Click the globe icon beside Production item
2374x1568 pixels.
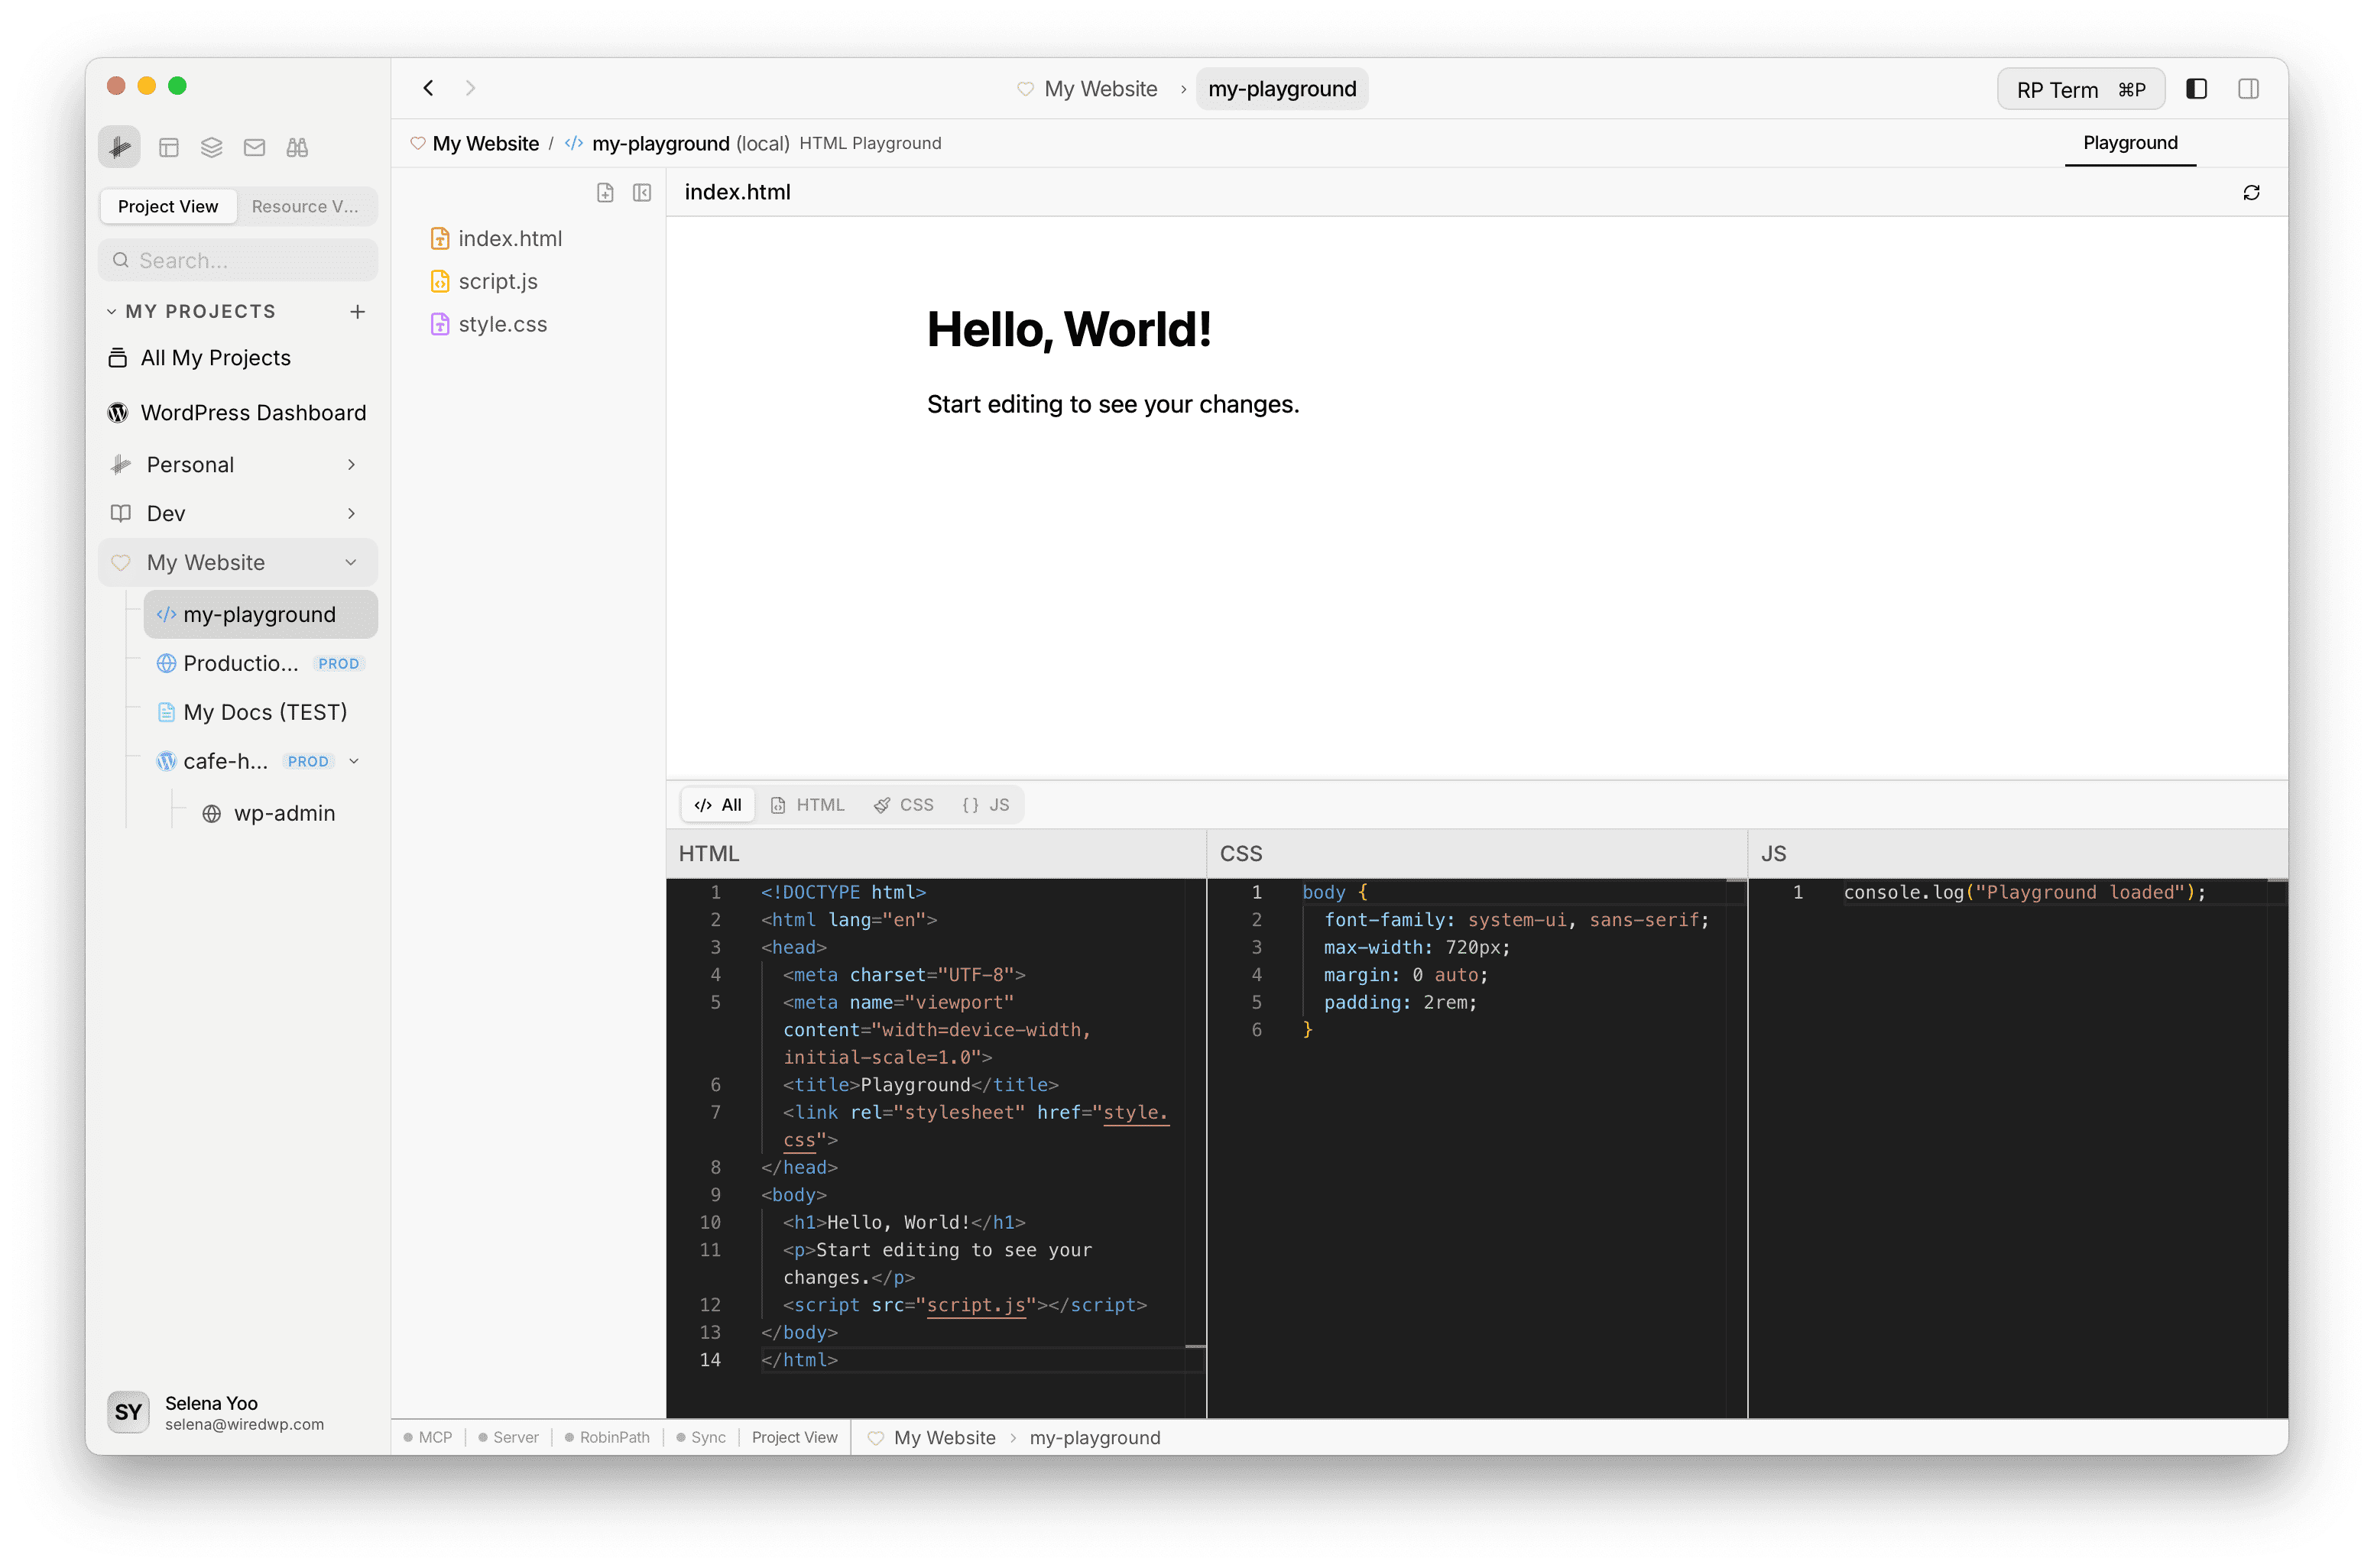[x=167, y=663]
